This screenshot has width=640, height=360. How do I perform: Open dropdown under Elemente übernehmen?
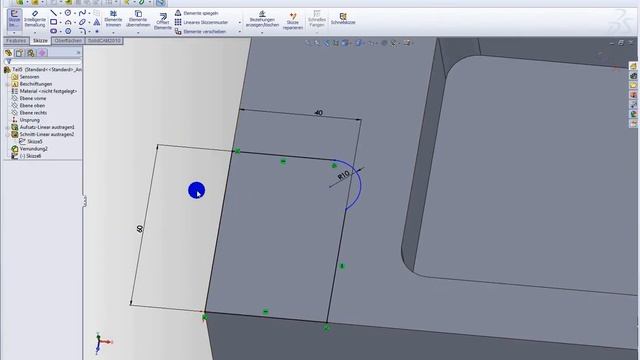(x=138, y=32)
